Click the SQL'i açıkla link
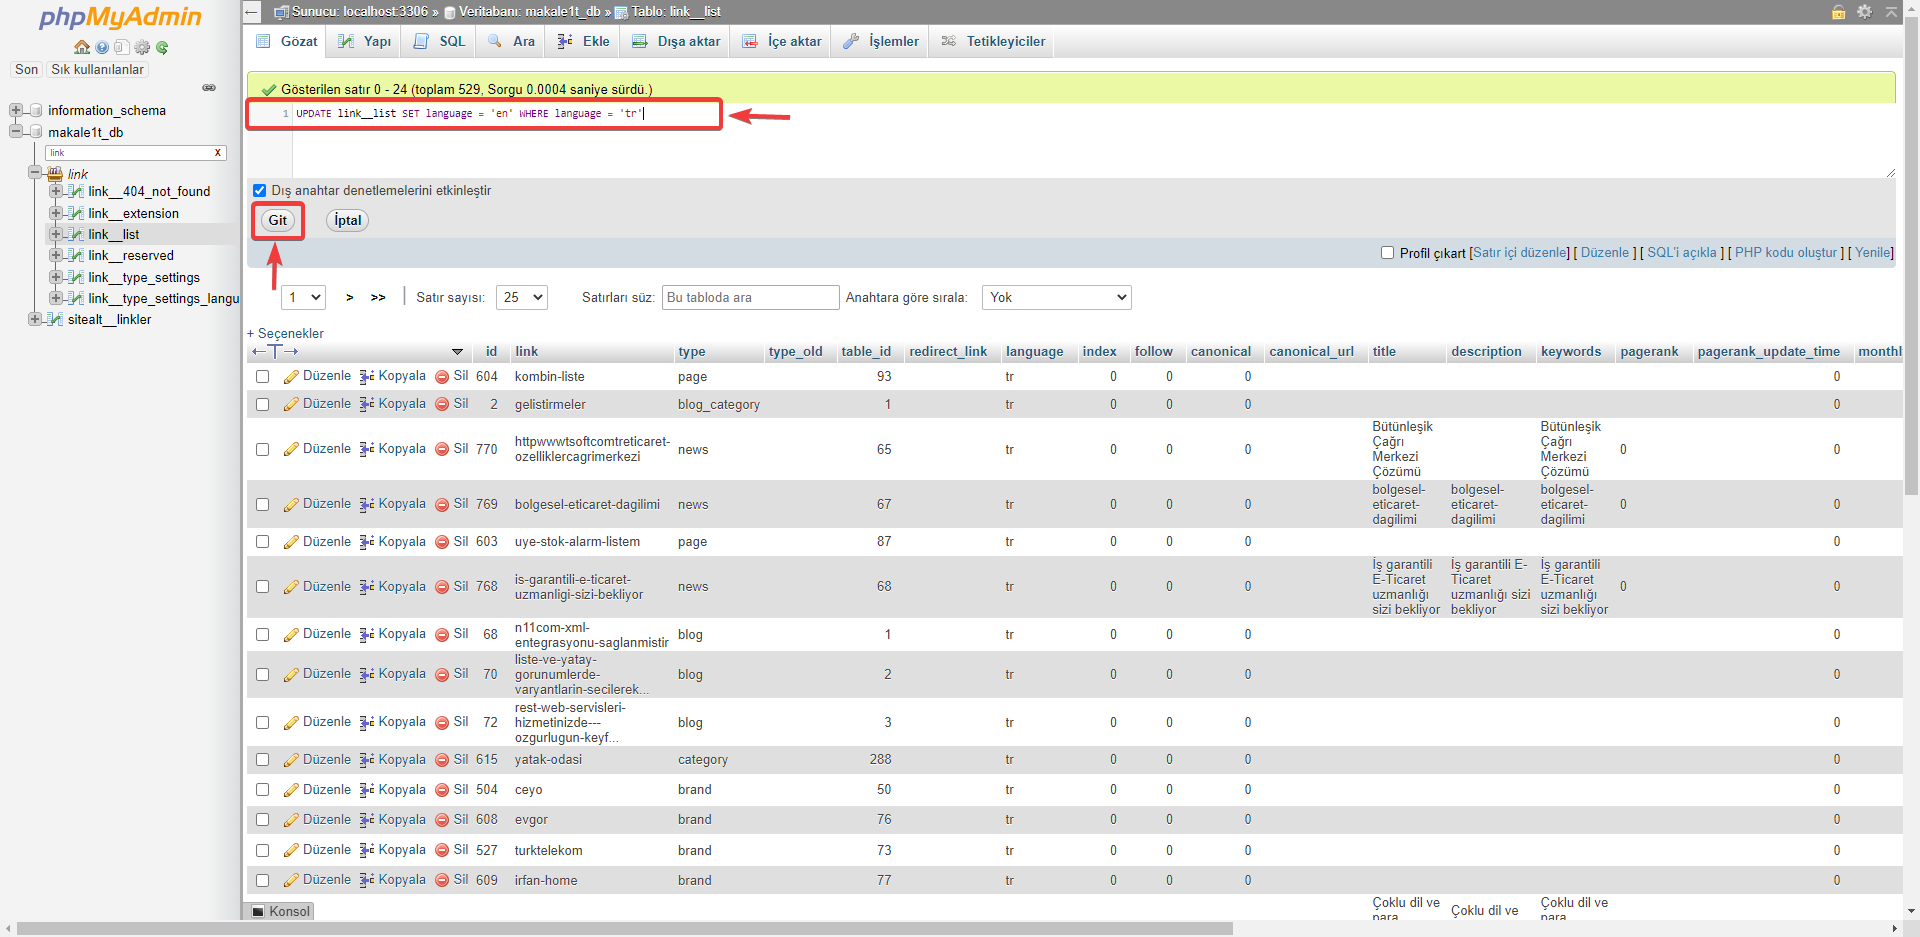The height and width of the screenshot is (937, 1920). [1682, 253]
